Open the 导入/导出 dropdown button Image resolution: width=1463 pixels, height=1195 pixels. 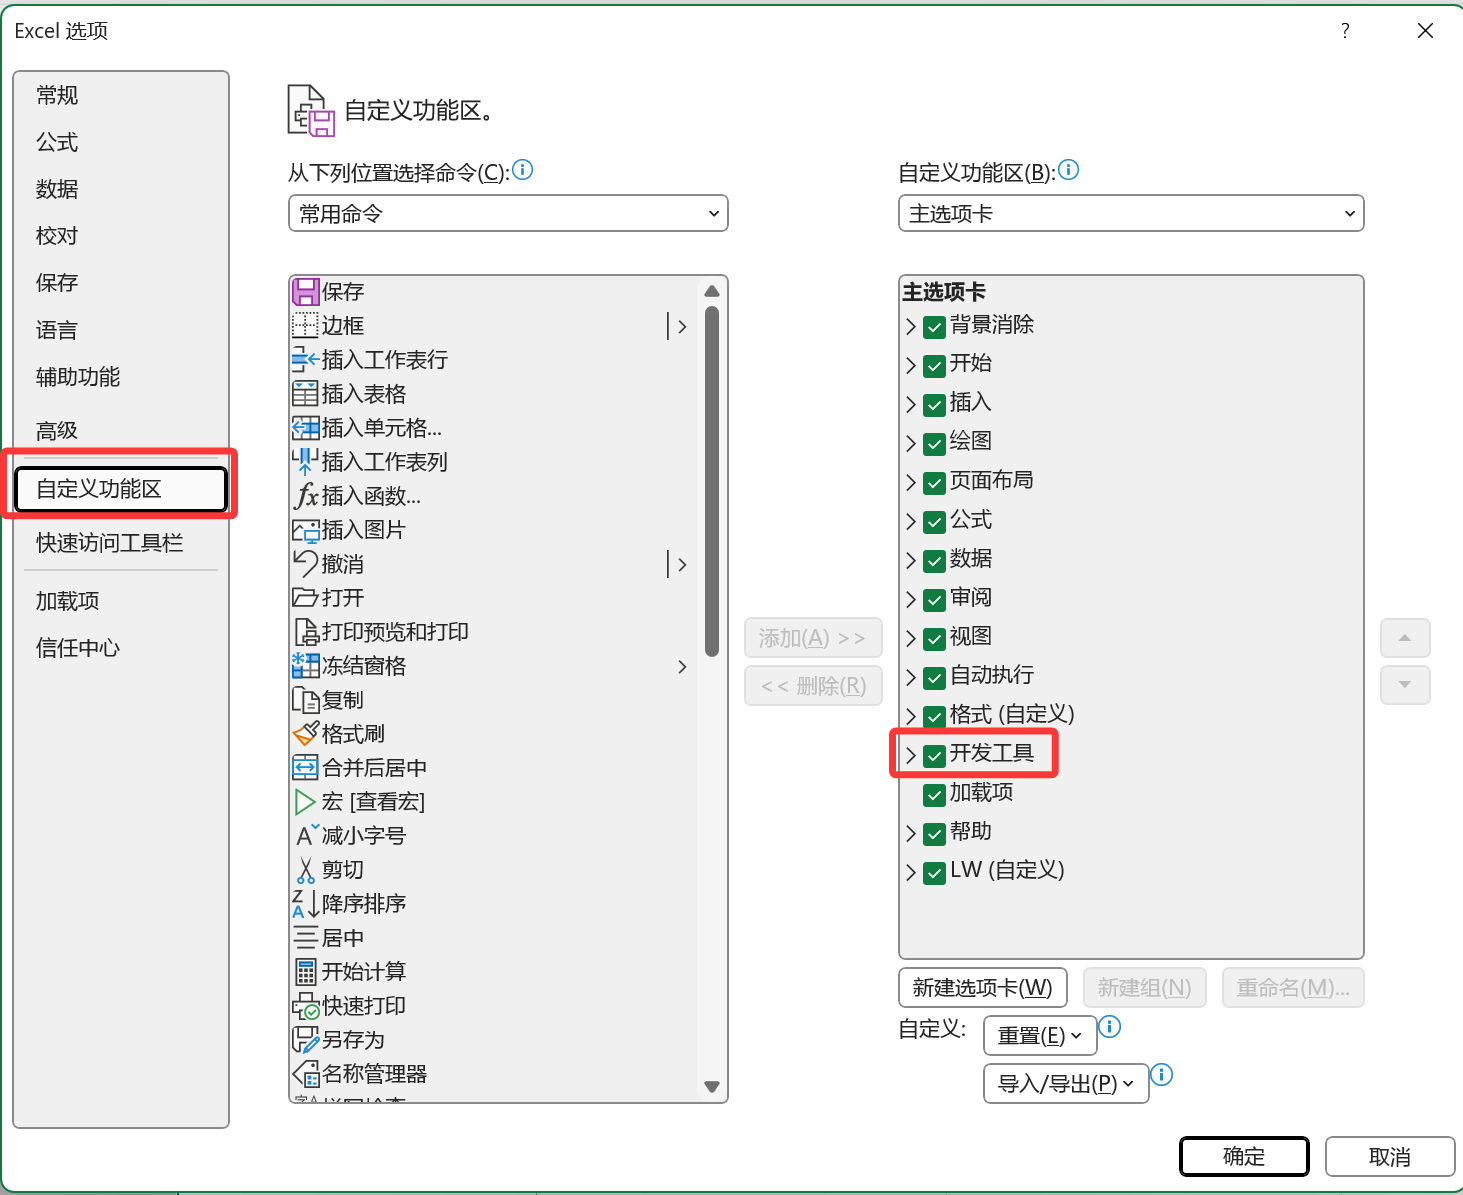pyautogui.click(x=1066, y=1083)
